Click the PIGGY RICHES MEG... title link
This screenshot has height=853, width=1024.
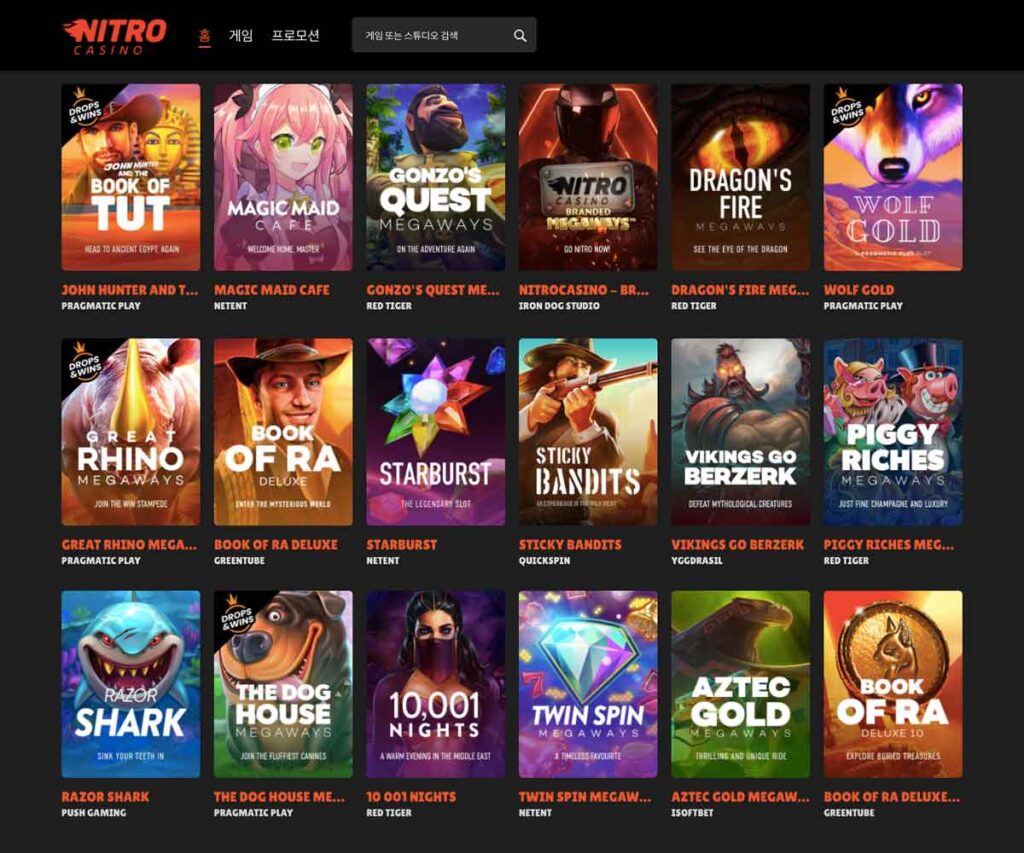[889, 545]
